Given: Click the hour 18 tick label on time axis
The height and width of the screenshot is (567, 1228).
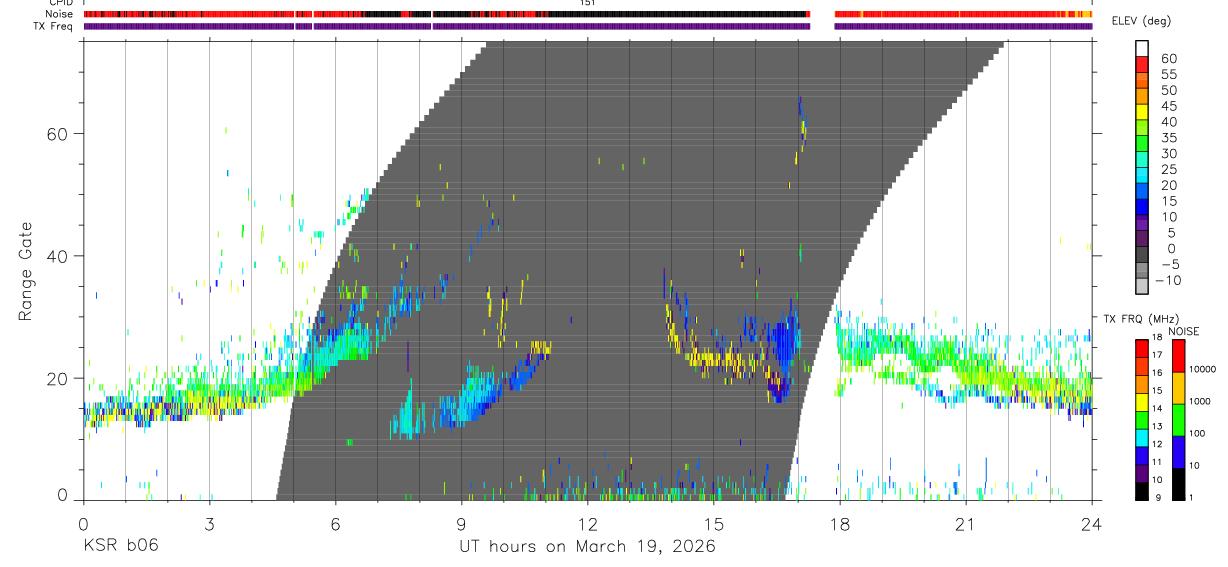Looking at the screenshot, I should coord(839,524).
